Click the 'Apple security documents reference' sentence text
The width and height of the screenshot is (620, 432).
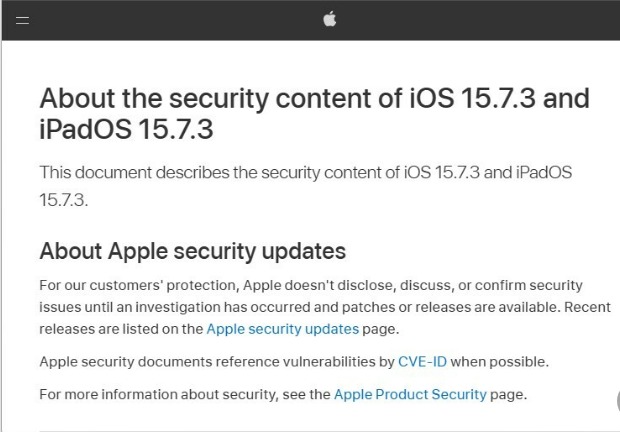click(217, 361)
